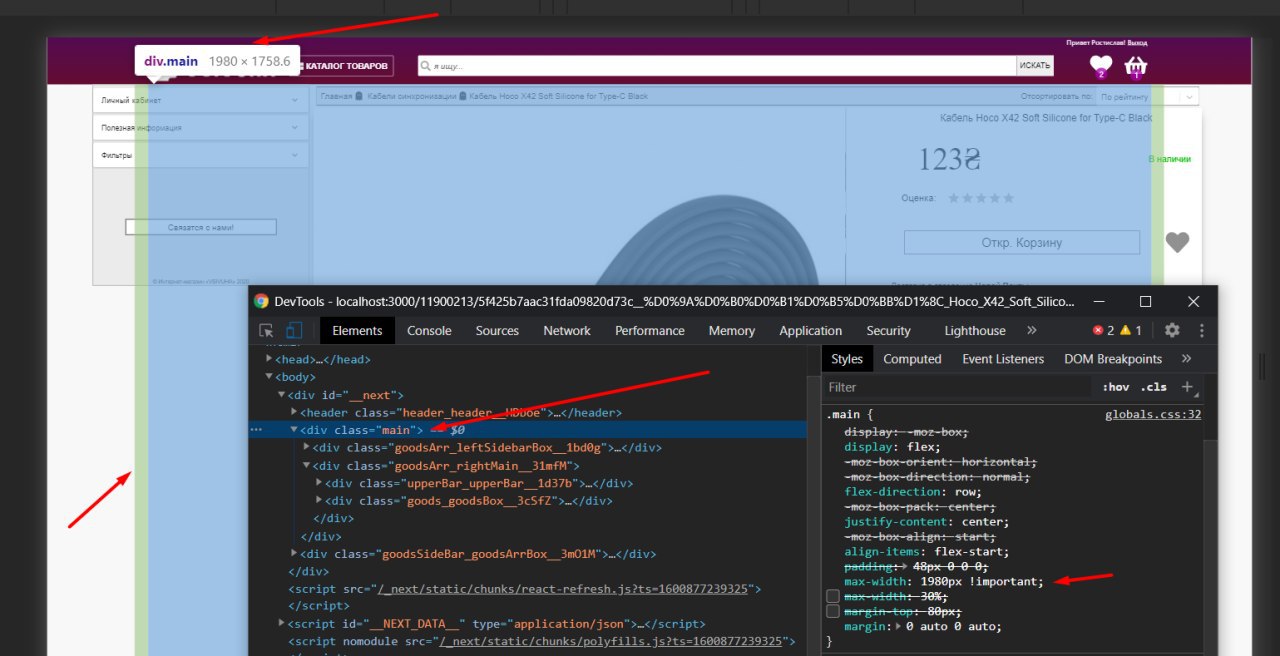The image size is (1280, 656).
Task: Click the gray favorite heart beside the product
Action: (1178, 242)
